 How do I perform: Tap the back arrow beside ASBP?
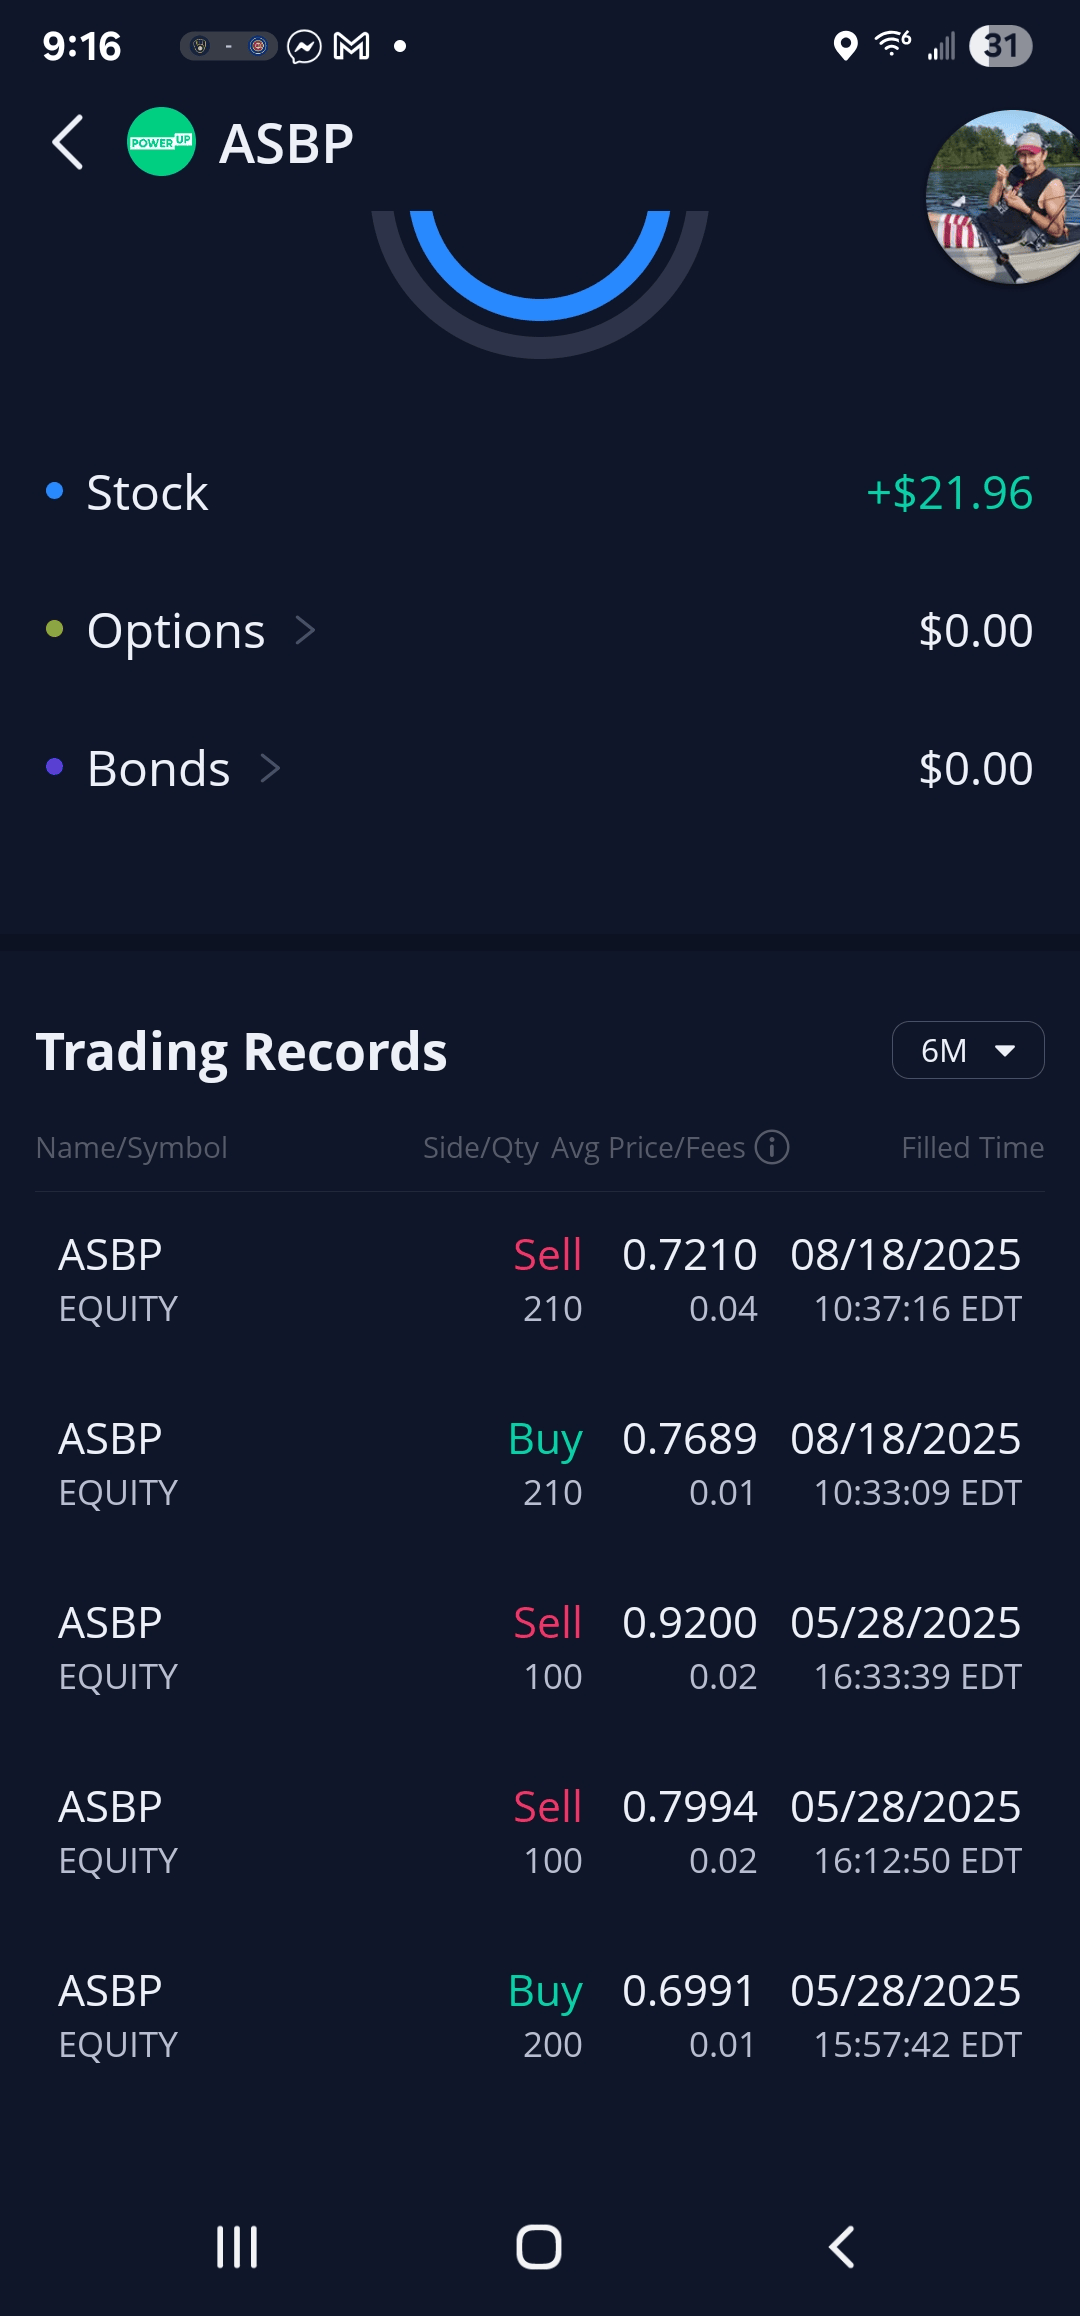click(x=68, y=143)
